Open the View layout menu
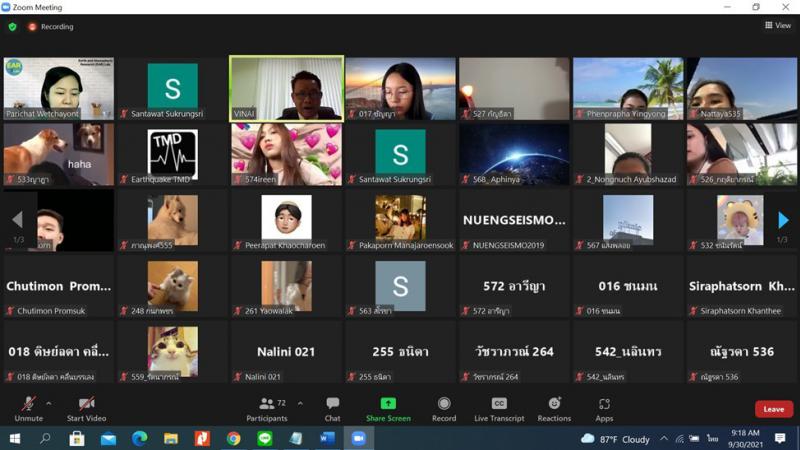 (778, 25)
